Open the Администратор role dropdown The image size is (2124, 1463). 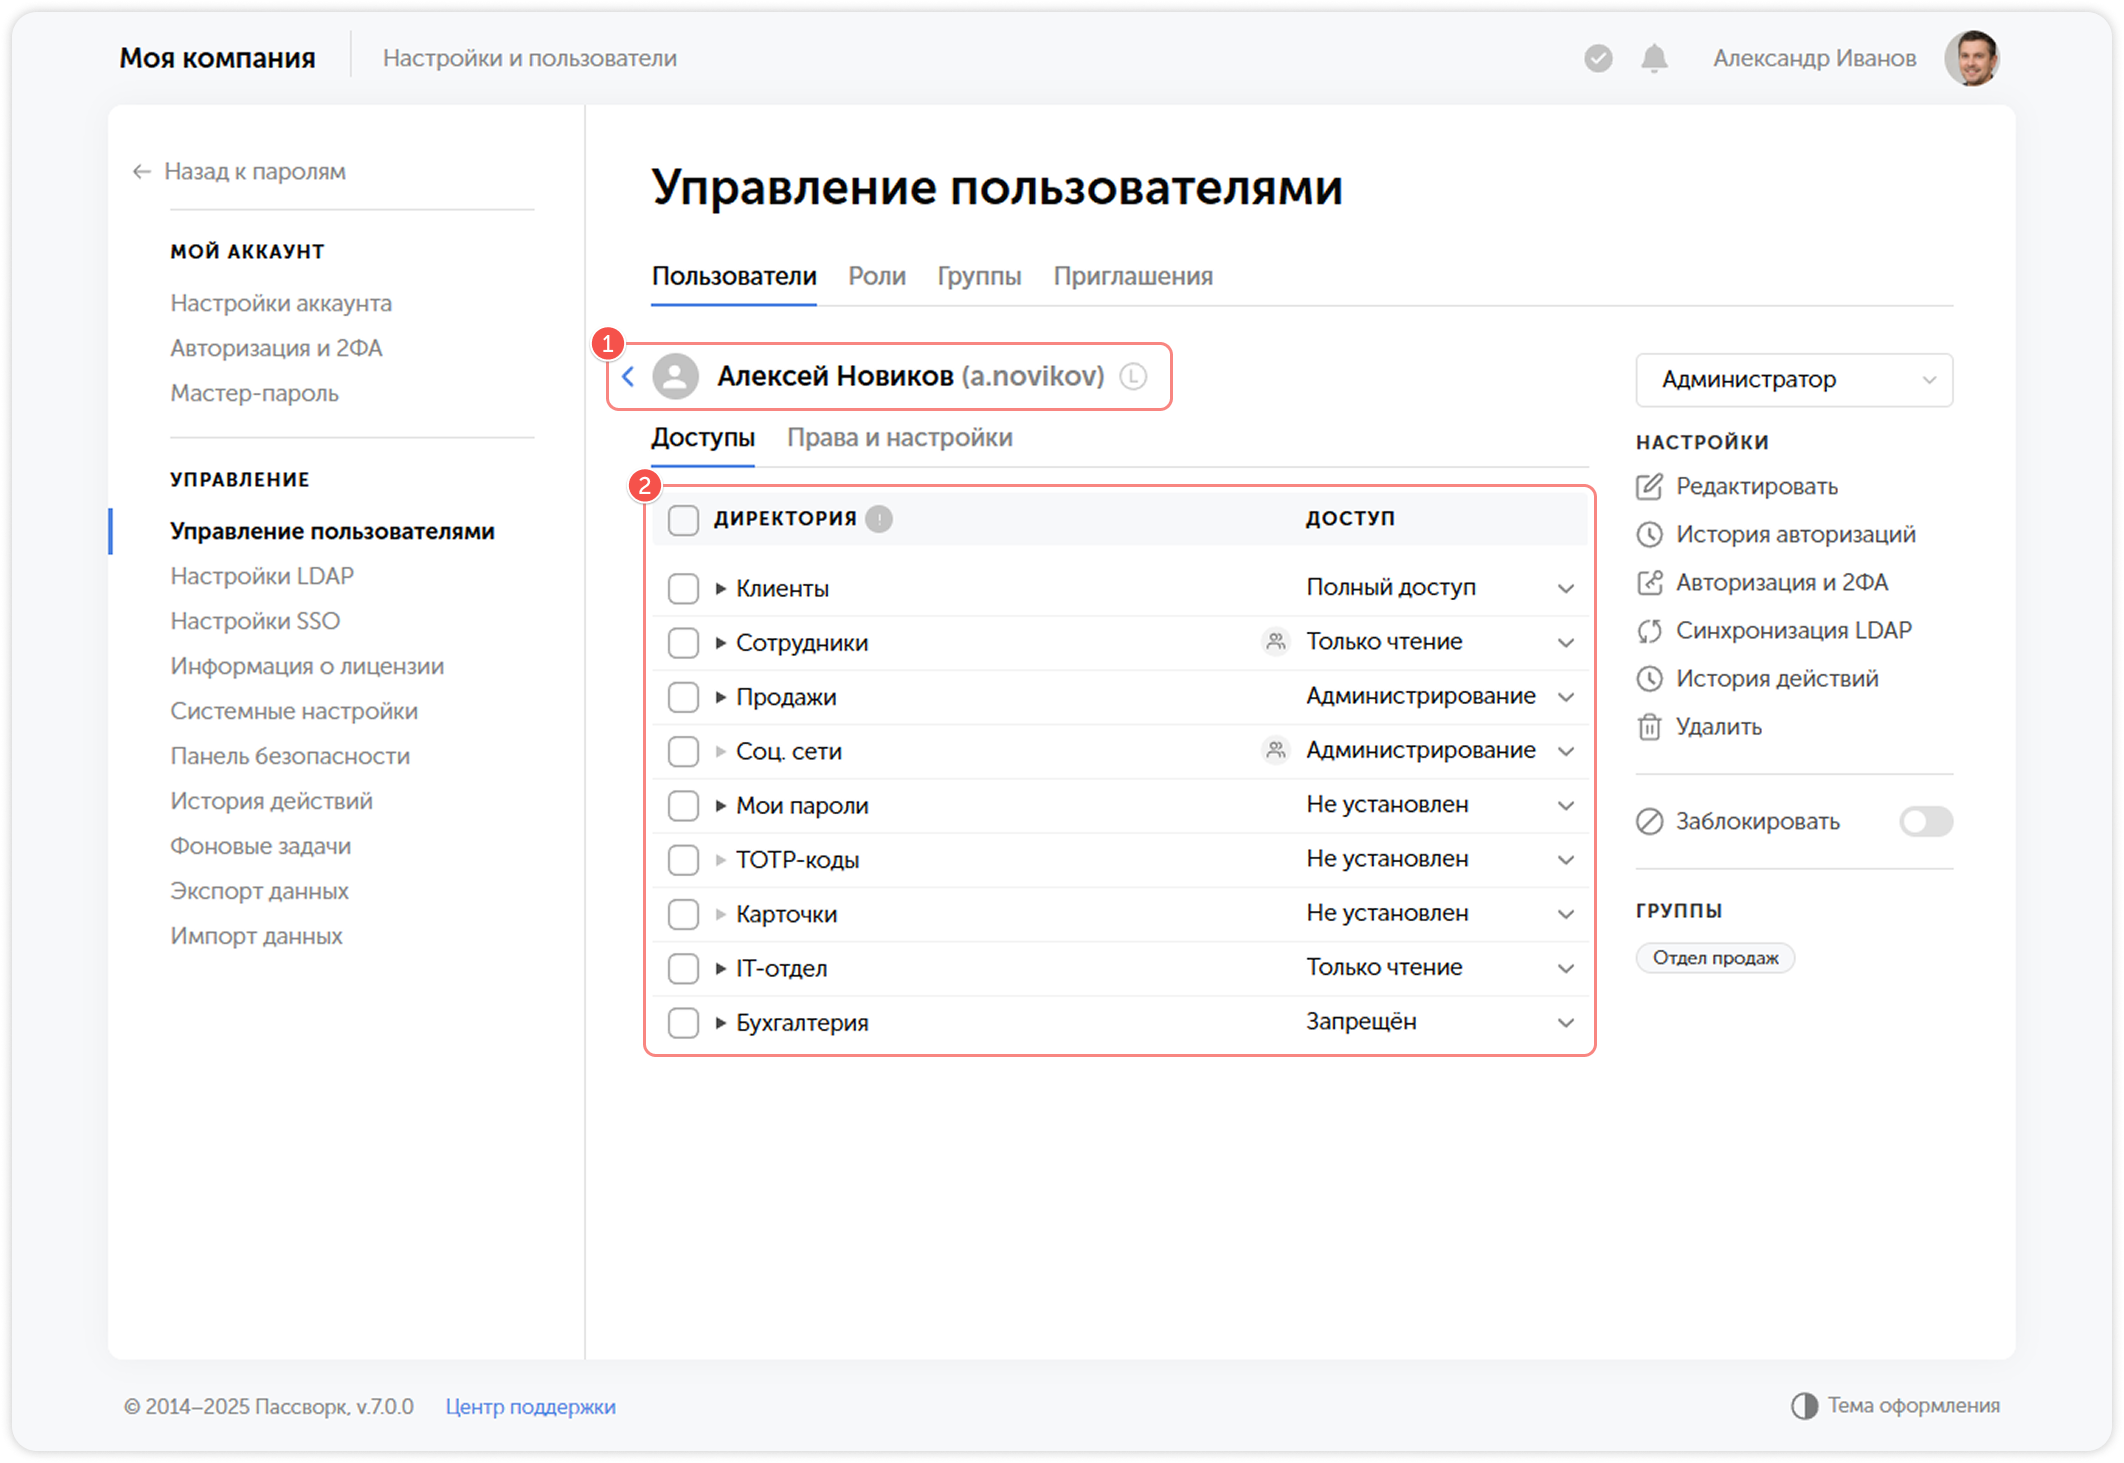(x=1794, y=380)
